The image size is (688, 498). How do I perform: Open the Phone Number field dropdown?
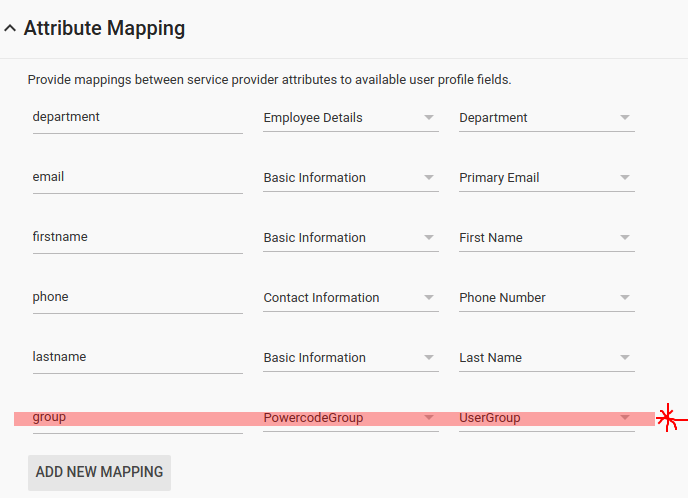click(547, 298)
